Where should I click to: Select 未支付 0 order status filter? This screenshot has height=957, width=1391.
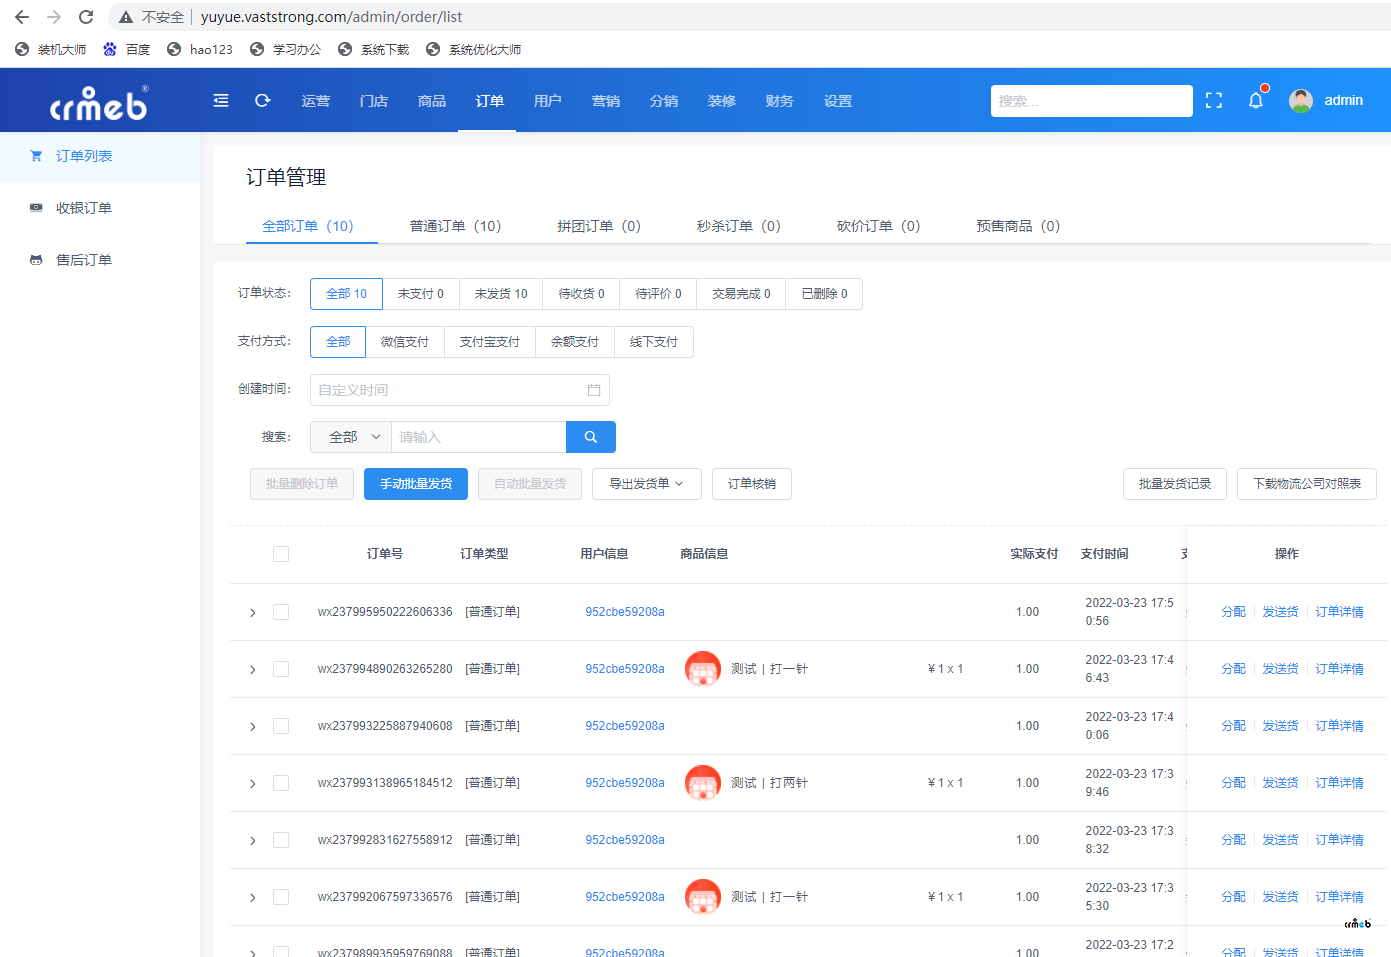coord(421,294)
